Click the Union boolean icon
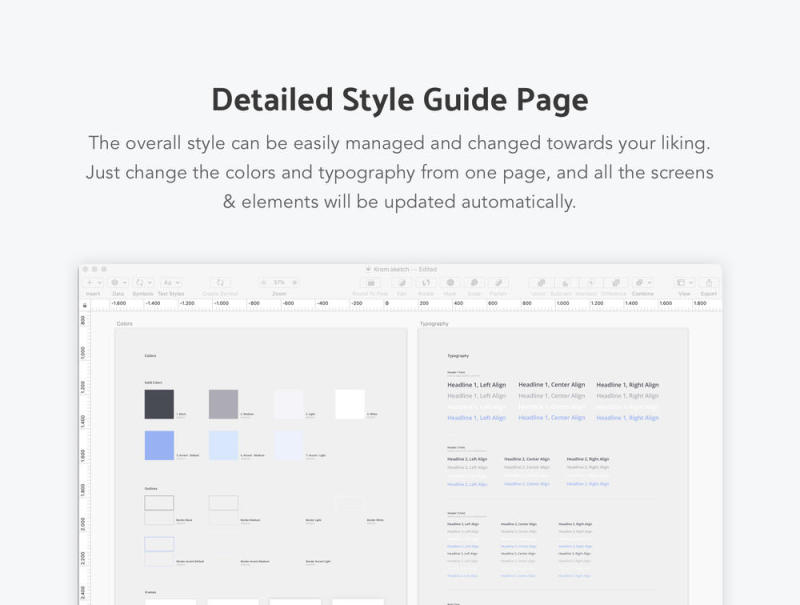 point(539,283)
